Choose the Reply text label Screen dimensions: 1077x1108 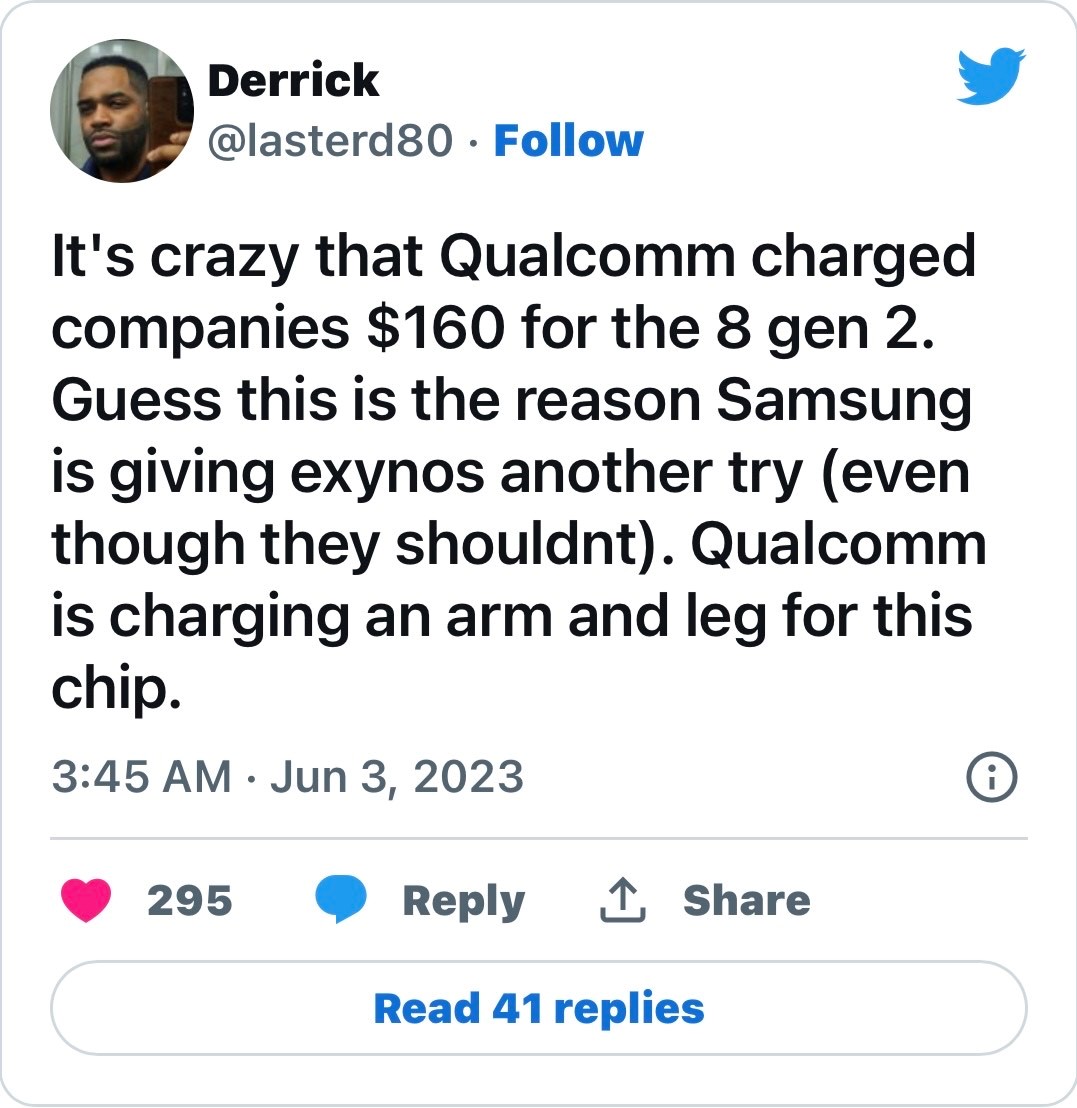point(464,901)
